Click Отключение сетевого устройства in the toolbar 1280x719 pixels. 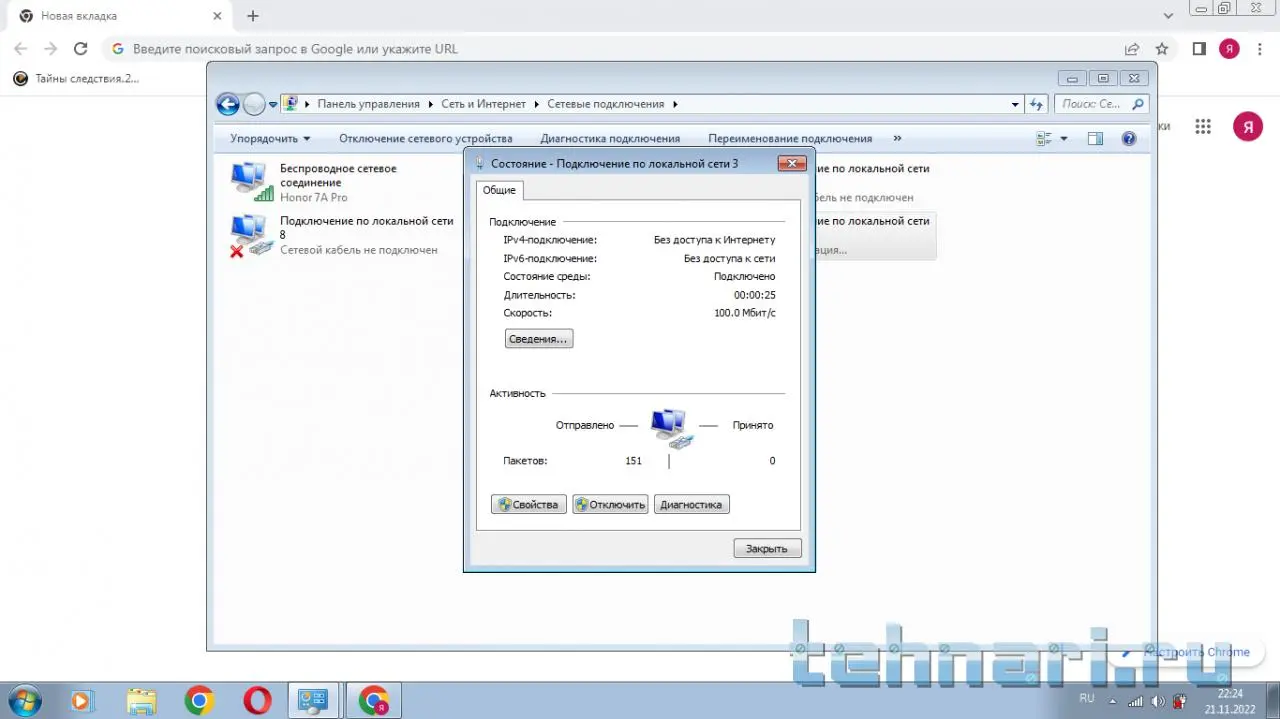click(x=426, y=139)
